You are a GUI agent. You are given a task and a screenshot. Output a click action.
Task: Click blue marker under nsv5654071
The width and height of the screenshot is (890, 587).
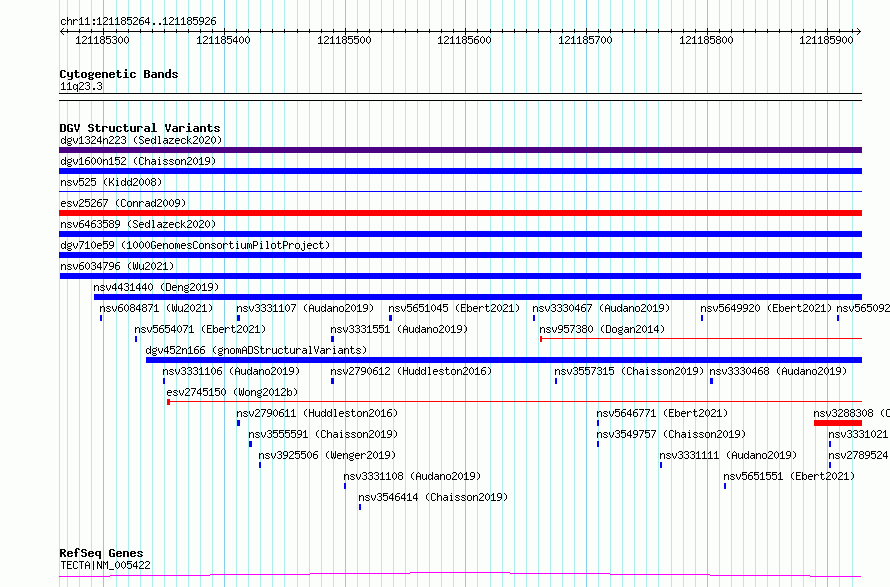pos(136,339)
